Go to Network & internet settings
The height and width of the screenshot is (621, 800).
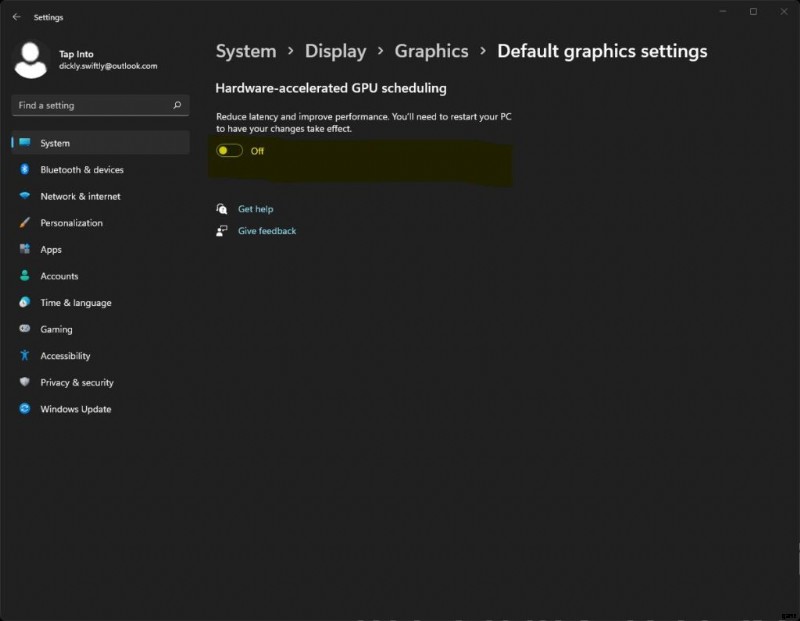[101, 196]
